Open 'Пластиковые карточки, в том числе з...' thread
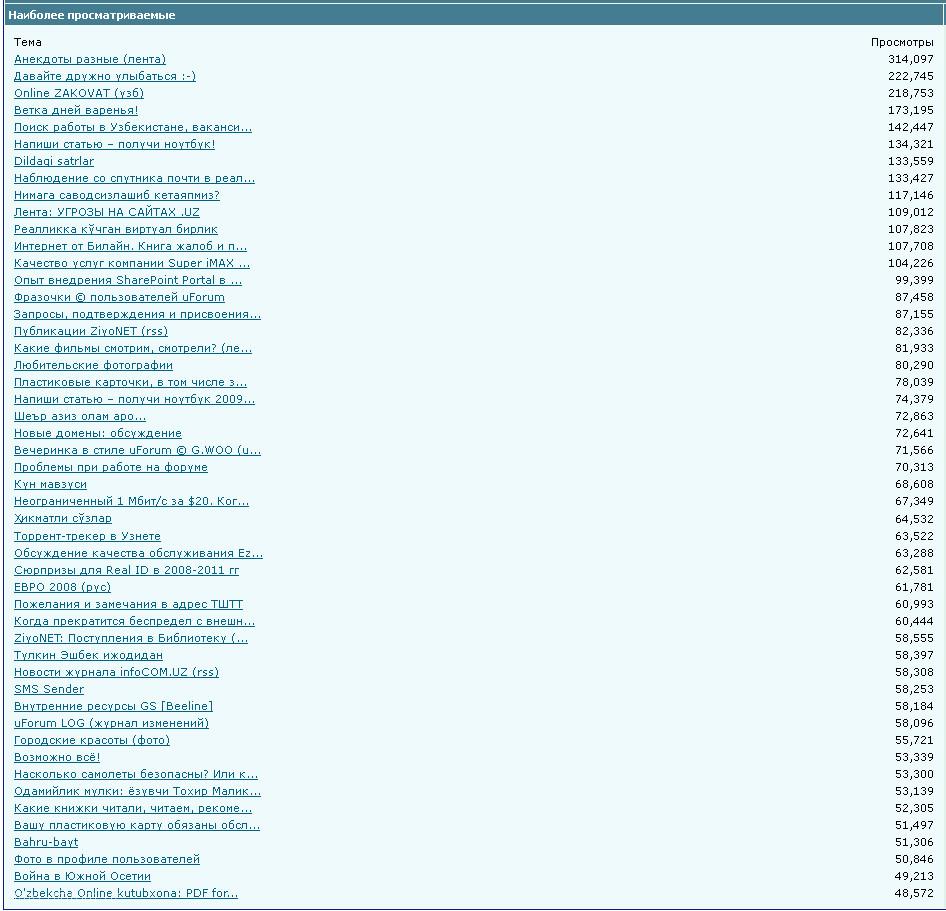The image size is (946, 911). 130,382
